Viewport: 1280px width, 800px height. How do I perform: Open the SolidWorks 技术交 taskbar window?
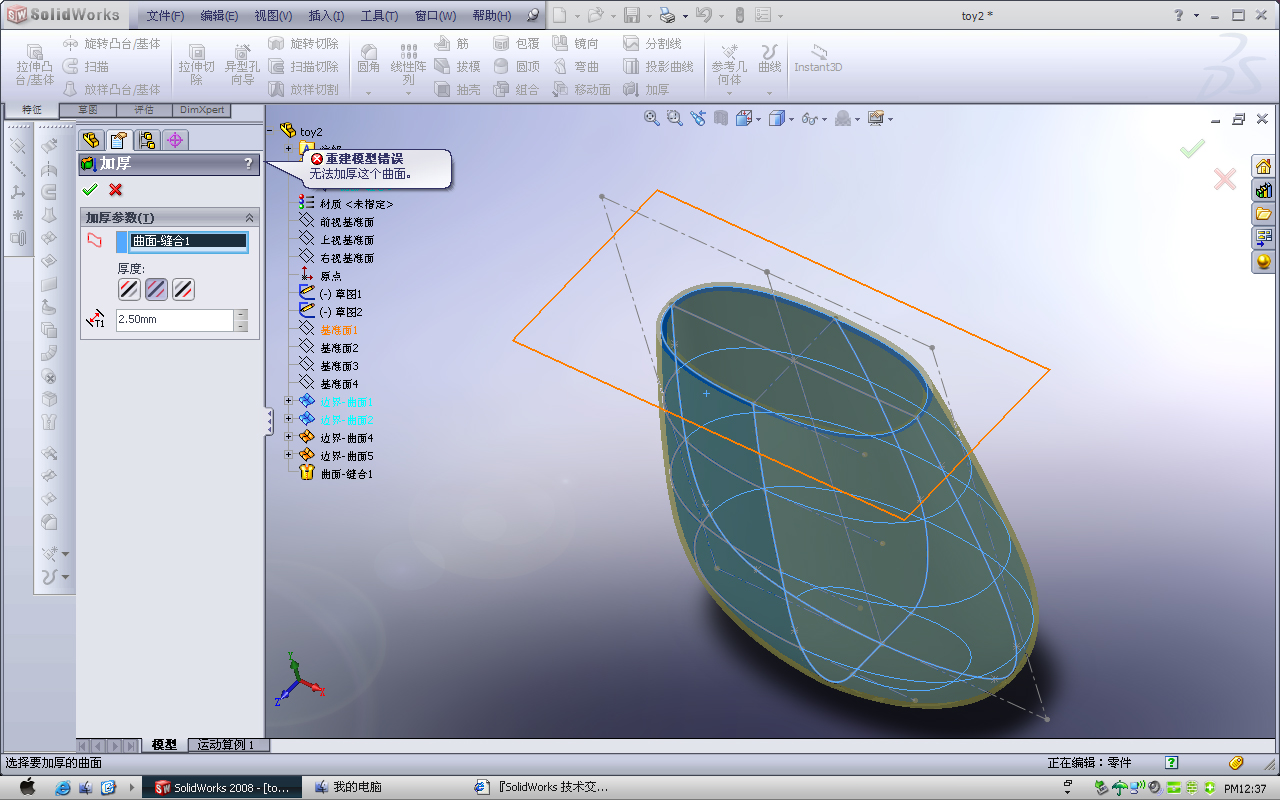coord(546,788)
